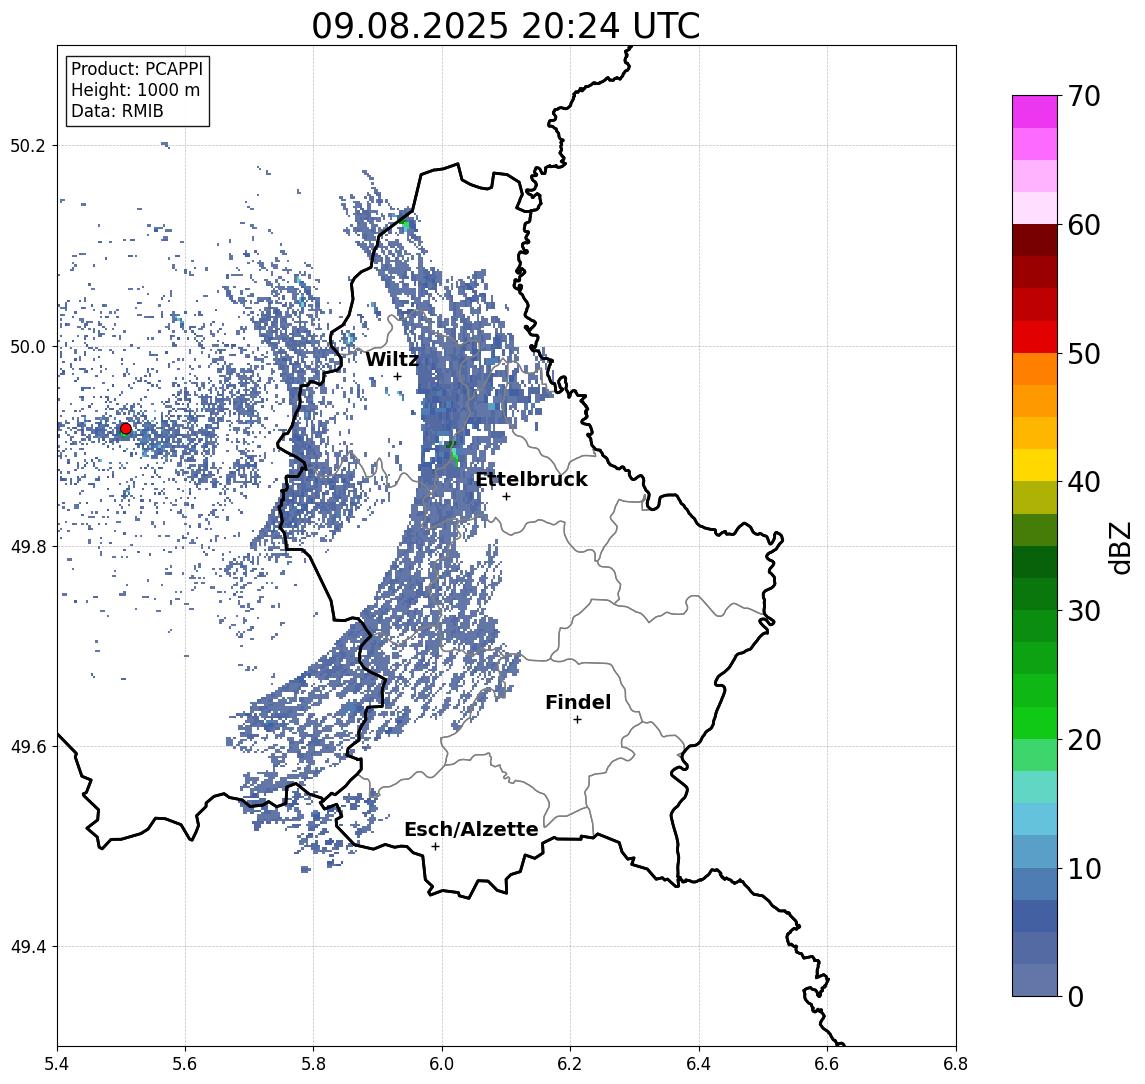The width and height of the screenshot is (1145, 1084).
Task: Click the dark maroon colorbar swatch below 60
Action: [x=1035, y=240]
